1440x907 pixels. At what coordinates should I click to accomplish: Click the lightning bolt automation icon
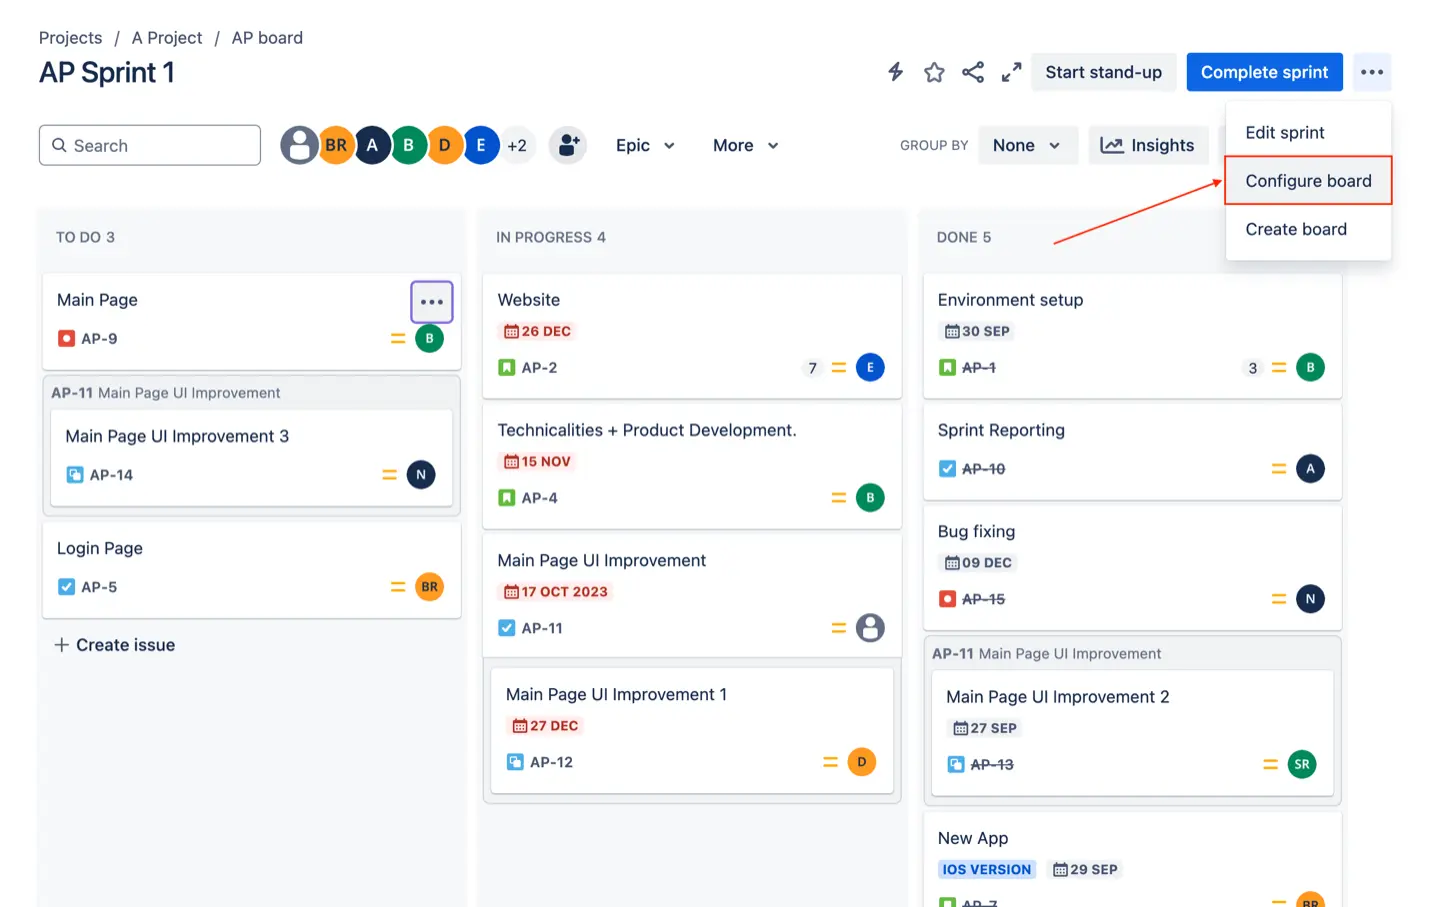click(x=895, y=72)
